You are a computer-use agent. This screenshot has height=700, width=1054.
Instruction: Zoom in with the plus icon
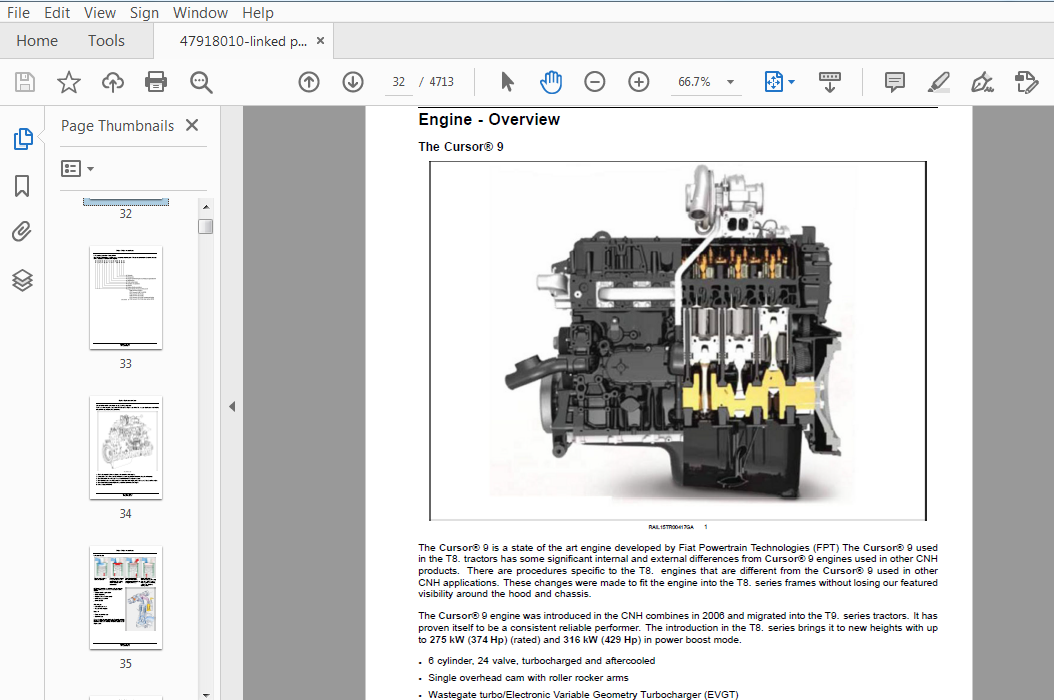click(639, 82)
